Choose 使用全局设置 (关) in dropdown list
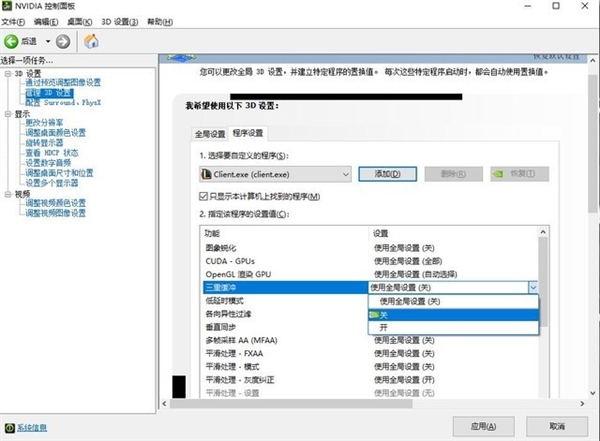This screenshot has height=441, width=600. 453,301
